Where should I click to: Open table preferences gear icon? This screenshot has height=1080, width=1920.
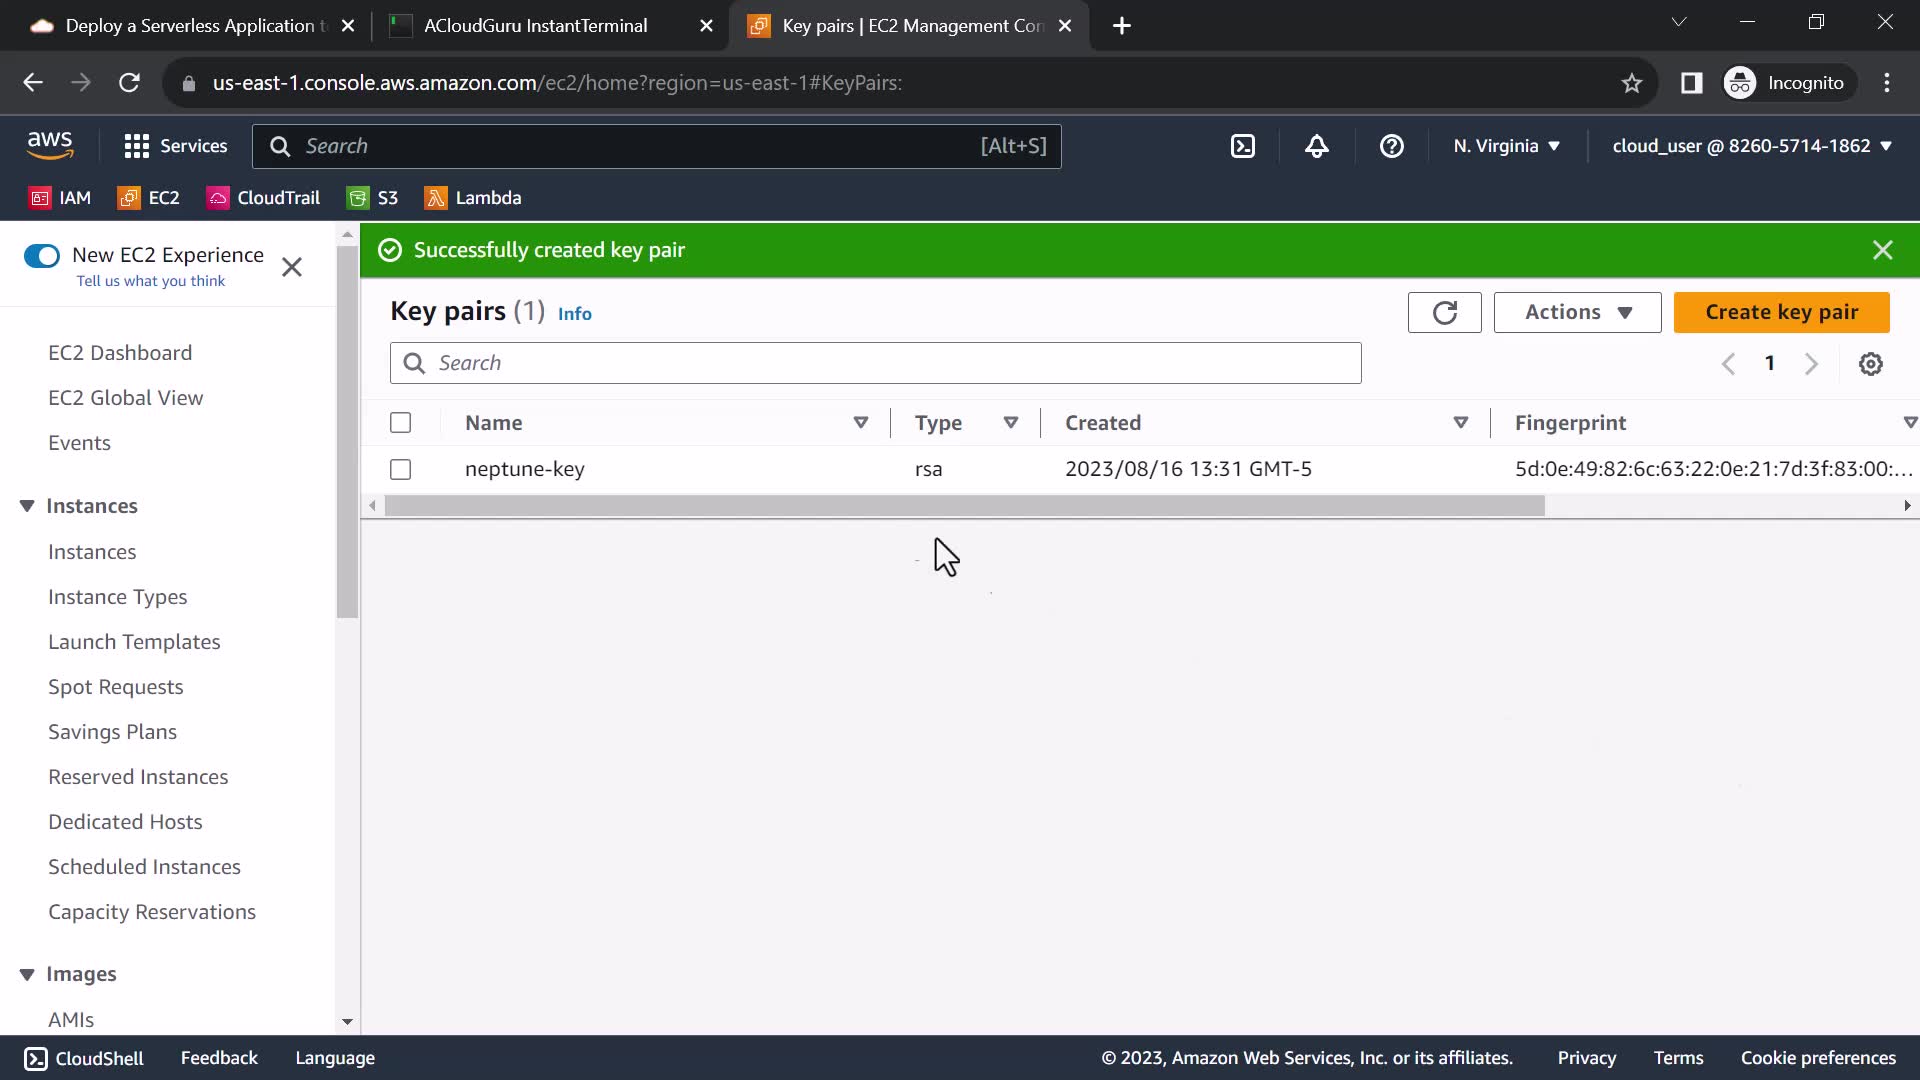(1870, 364)
